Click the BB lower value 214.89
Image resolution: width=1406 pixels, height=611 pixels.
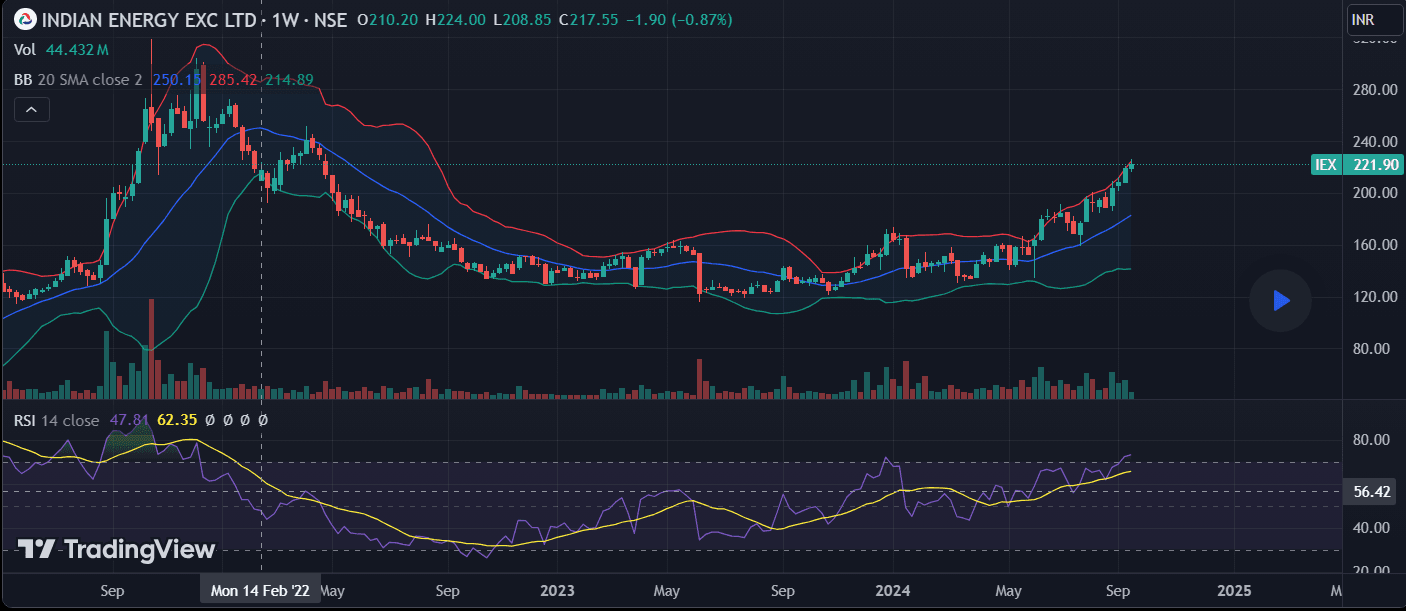click(x=289, y=80)
